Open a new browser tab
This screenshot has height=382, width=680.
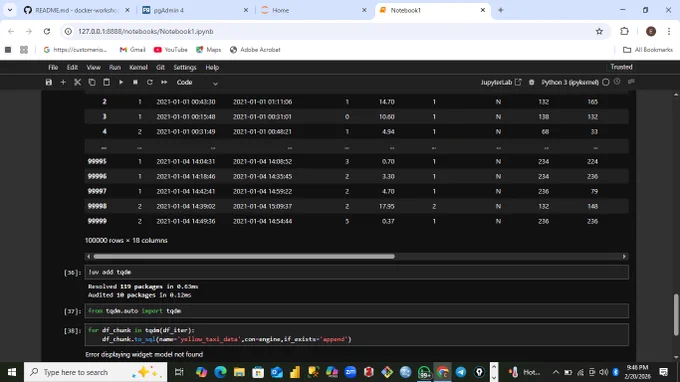tap(500, 10)
